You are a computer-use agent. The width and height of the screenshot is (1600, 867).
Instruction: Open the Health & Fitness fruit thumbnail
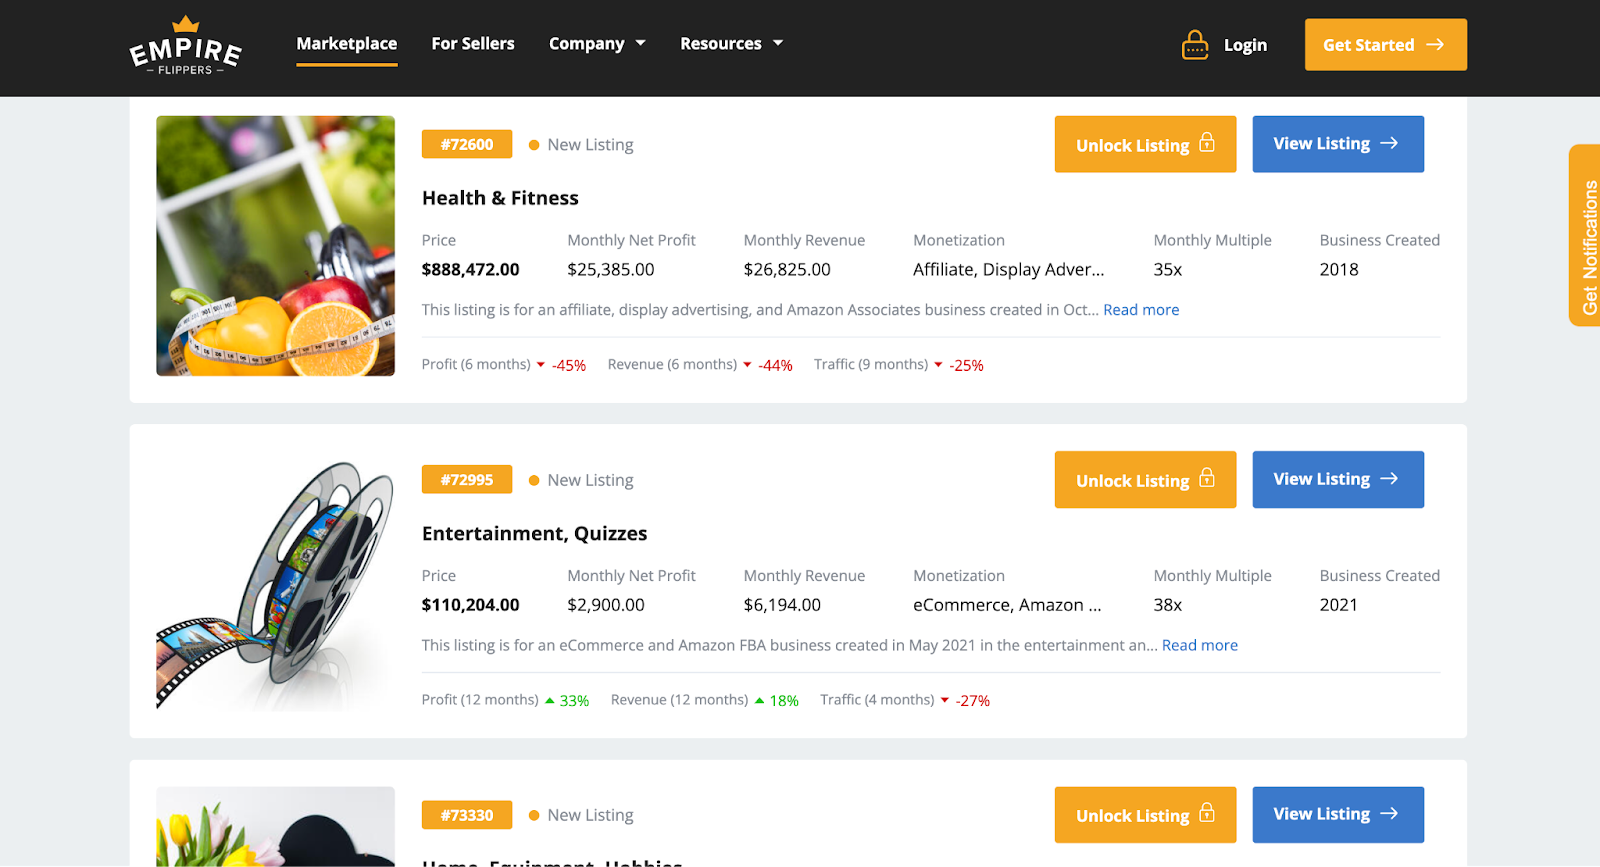pos(275,246)
